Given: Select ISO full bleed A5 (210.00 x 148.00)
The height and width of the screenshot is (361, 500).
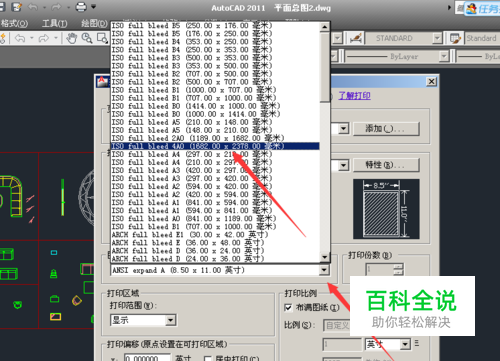Looking at the screenshot, I should [215, 122].
